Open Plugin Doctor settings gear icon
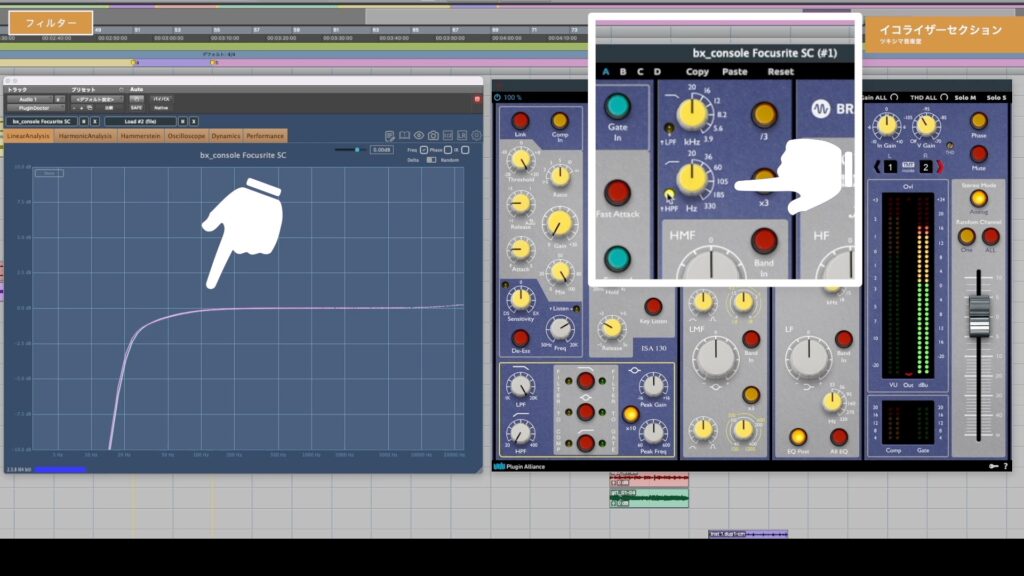 coord(476,136)
